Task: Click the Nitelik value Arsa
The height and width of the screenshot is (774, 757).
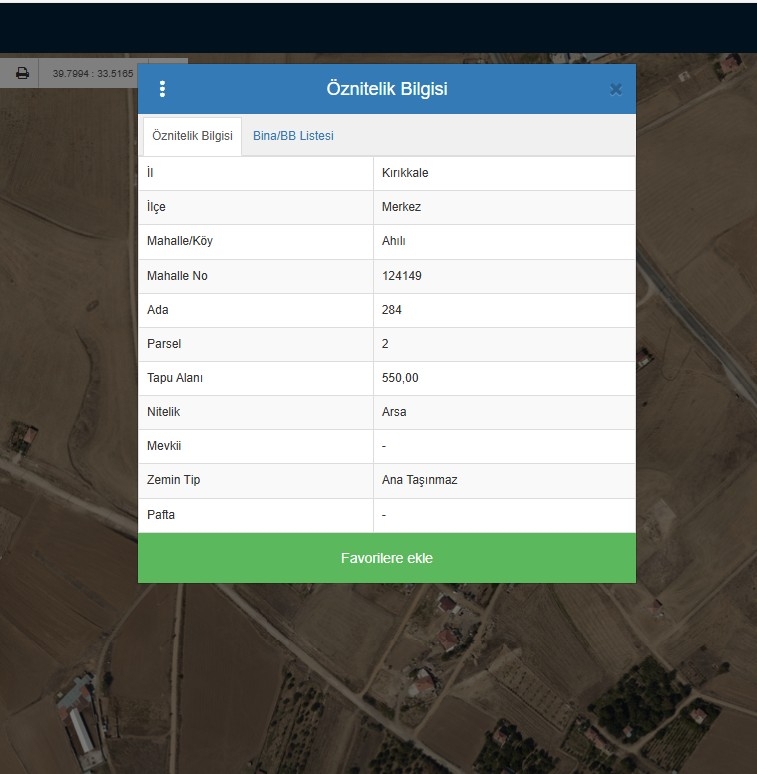Action: pyautogui.click(x=394, y=412)
